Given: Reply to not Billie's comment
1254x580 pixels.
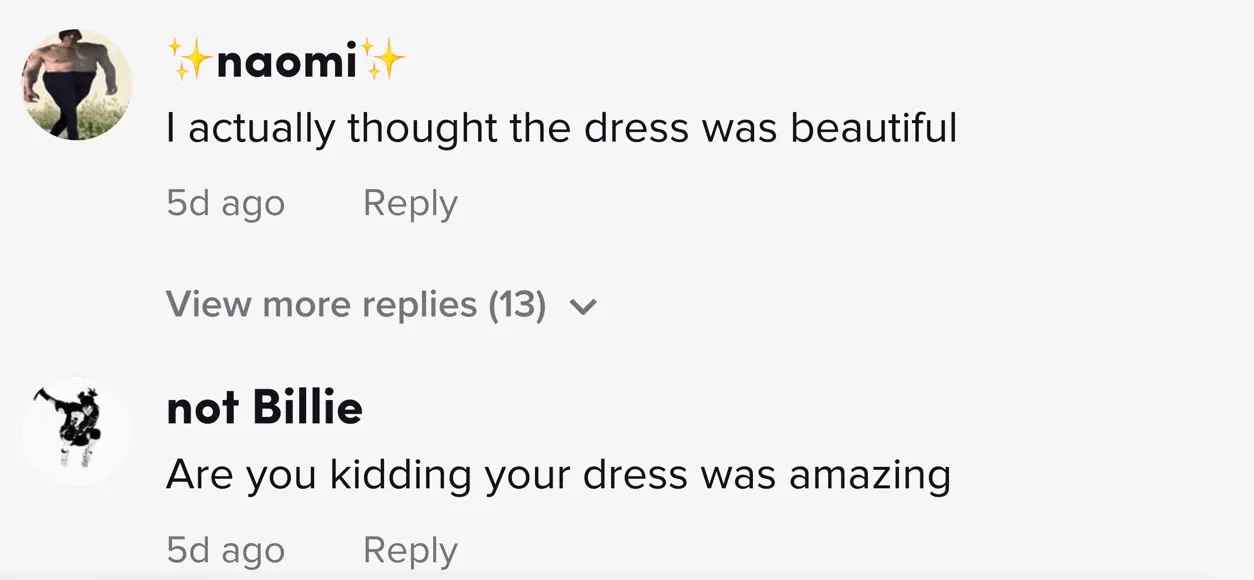Looking at the screenshot, I should (410, 549).
